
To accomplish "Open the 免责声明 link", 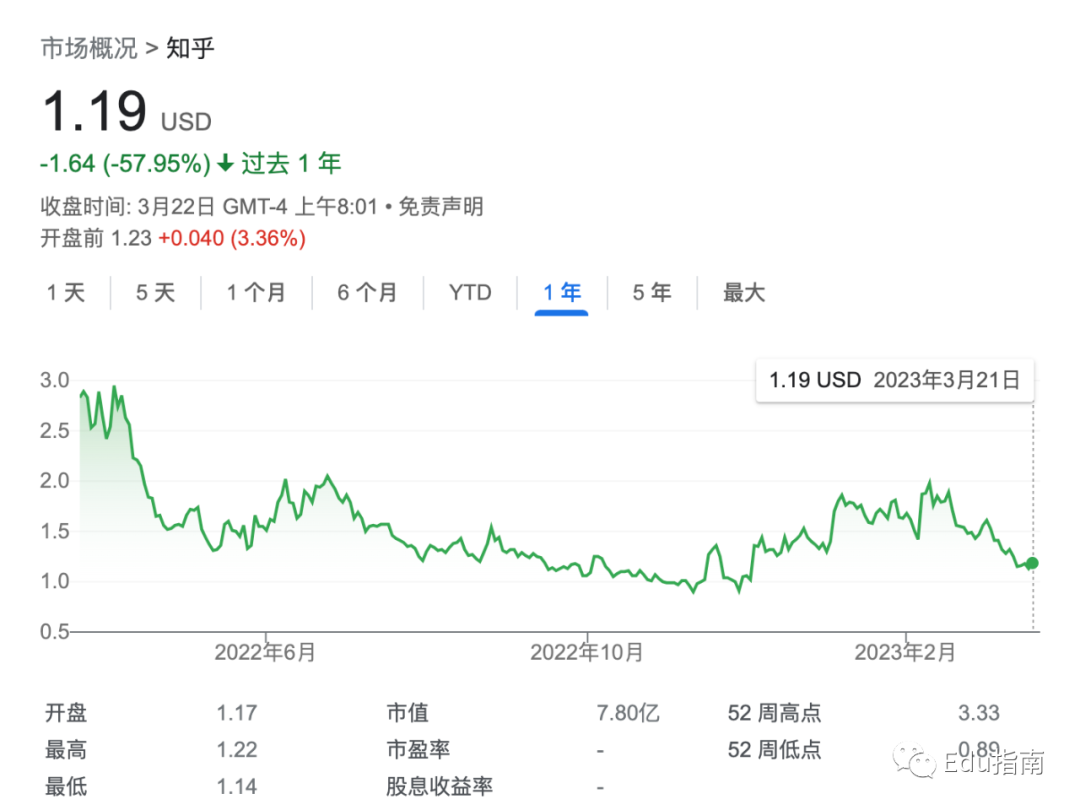I will pos(441,206).
